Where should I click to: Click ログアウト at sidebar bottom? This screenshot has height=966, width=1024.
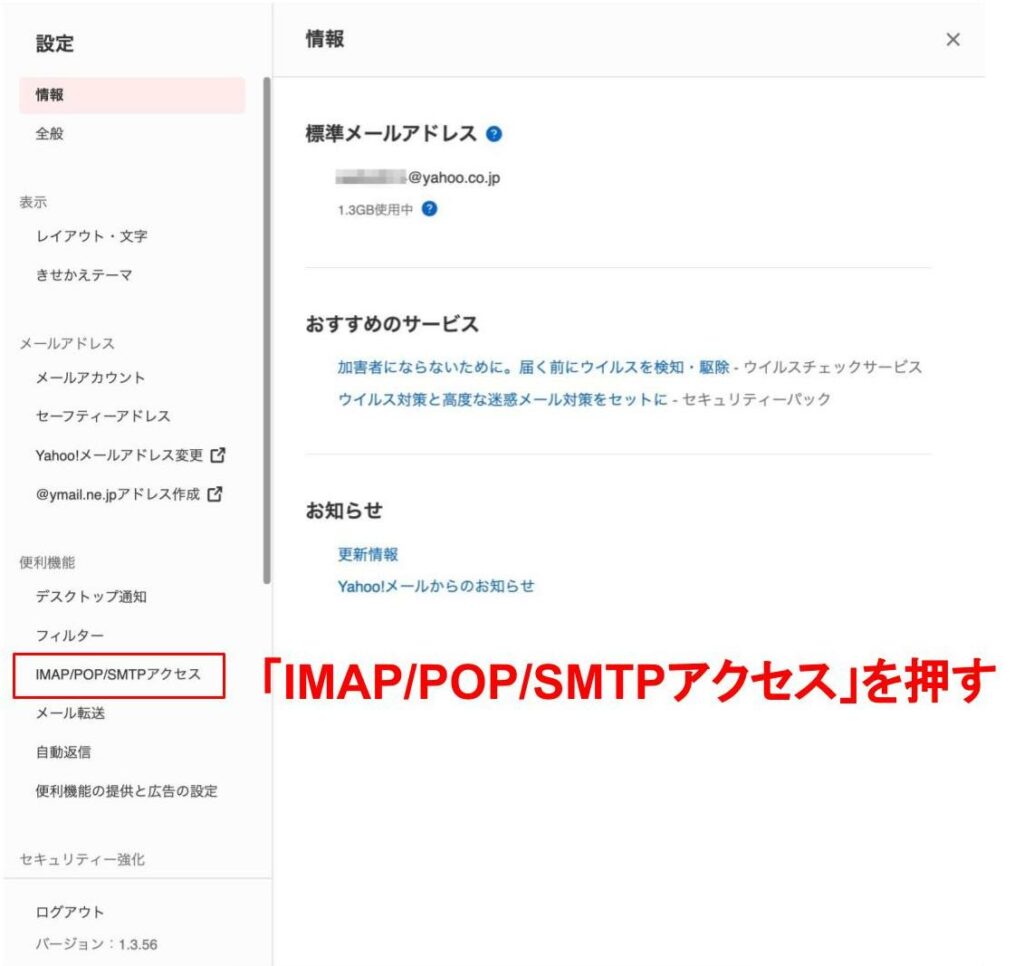(x=70, y=912)
